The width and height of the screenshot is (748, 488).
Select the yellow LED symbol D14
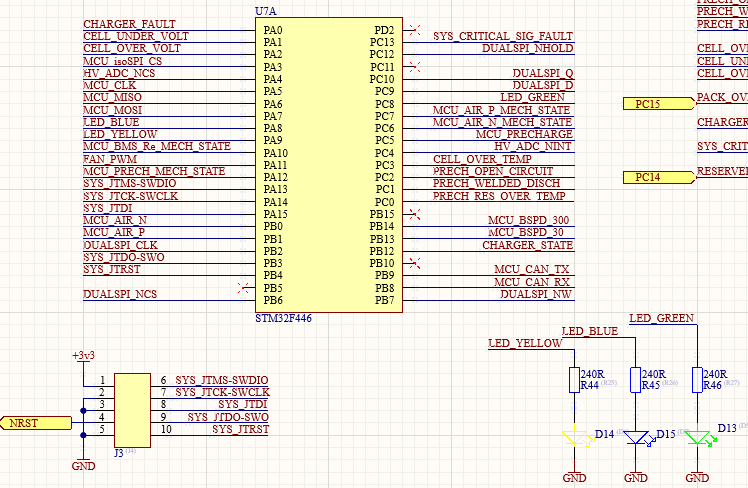tap(577, 438)
